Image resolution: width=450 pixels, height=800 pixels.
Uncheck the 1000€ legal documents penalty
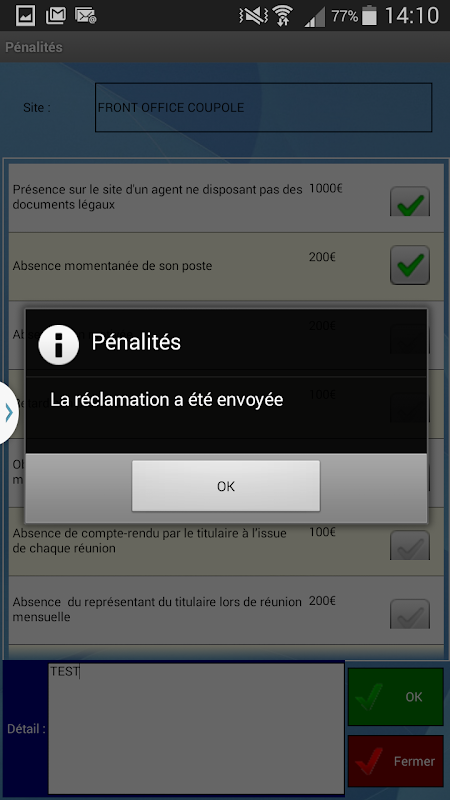point(410,202)
